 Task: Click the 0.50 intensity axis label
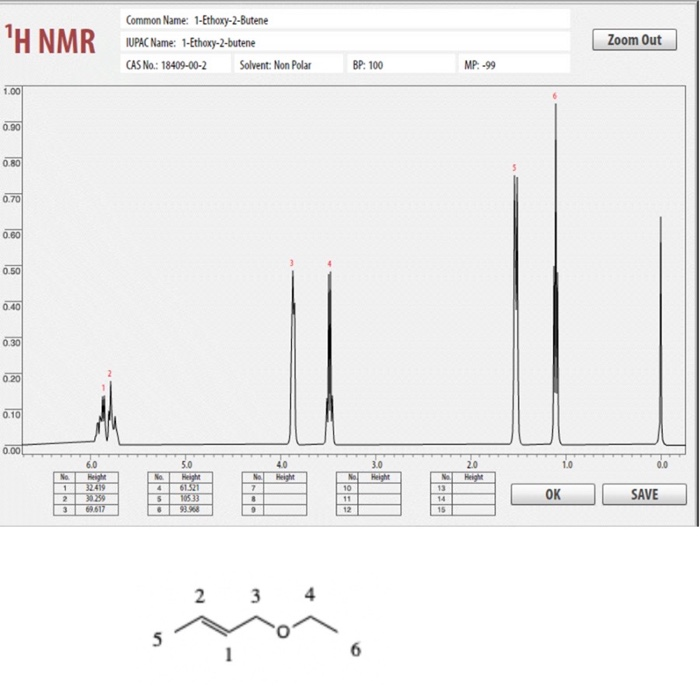(12, 271)
